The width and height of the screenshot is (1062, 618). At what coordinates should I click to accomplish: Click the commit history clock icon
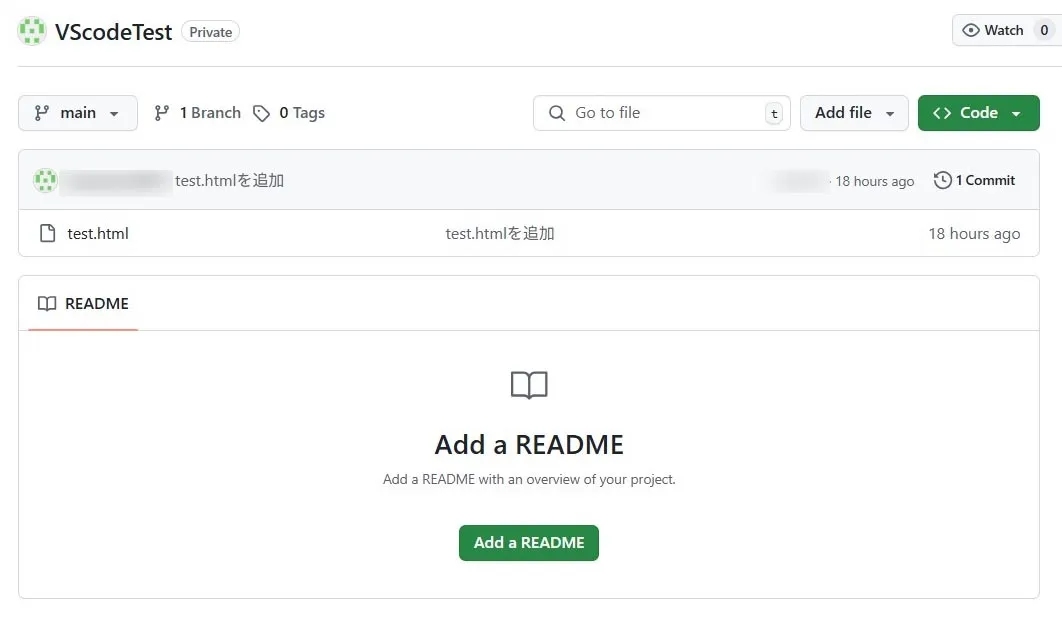point(942,180)
